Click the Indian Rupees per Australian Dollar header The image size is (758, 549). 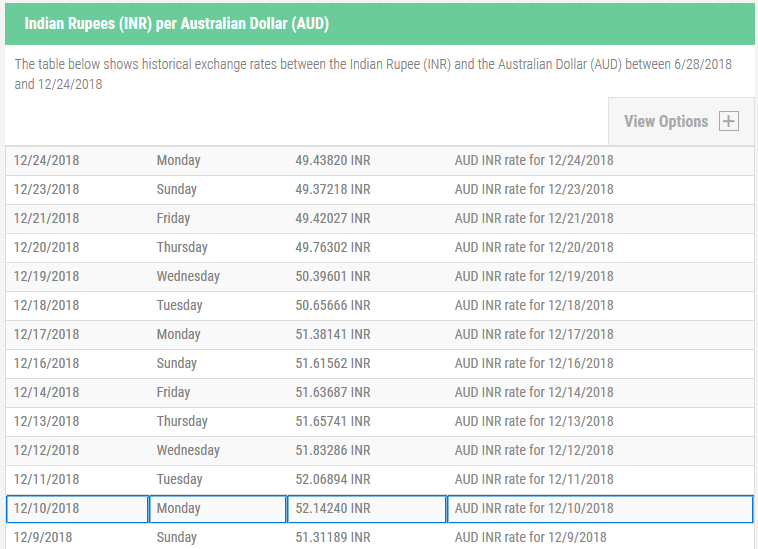[x=176, y=24]
